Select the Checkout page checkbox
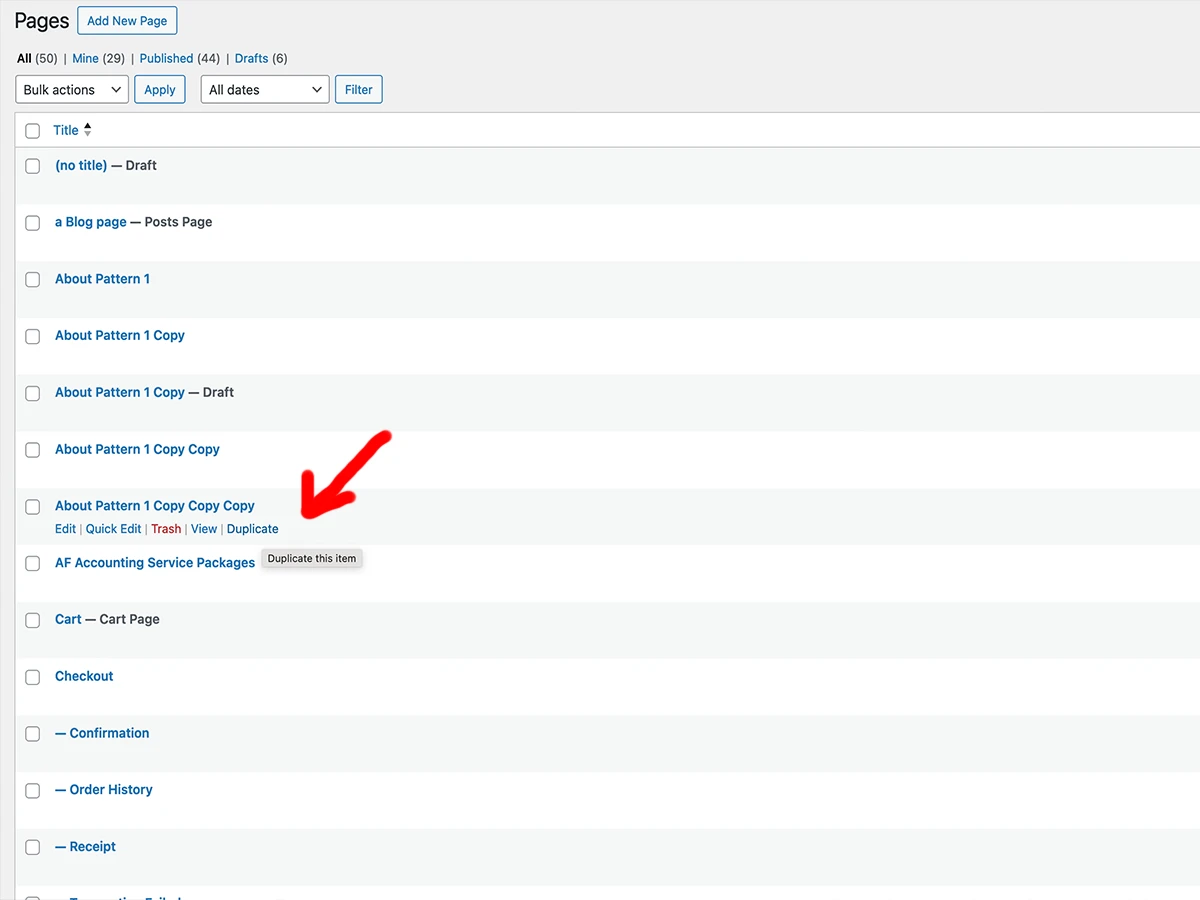The image size is (1200, 900). 33,677
